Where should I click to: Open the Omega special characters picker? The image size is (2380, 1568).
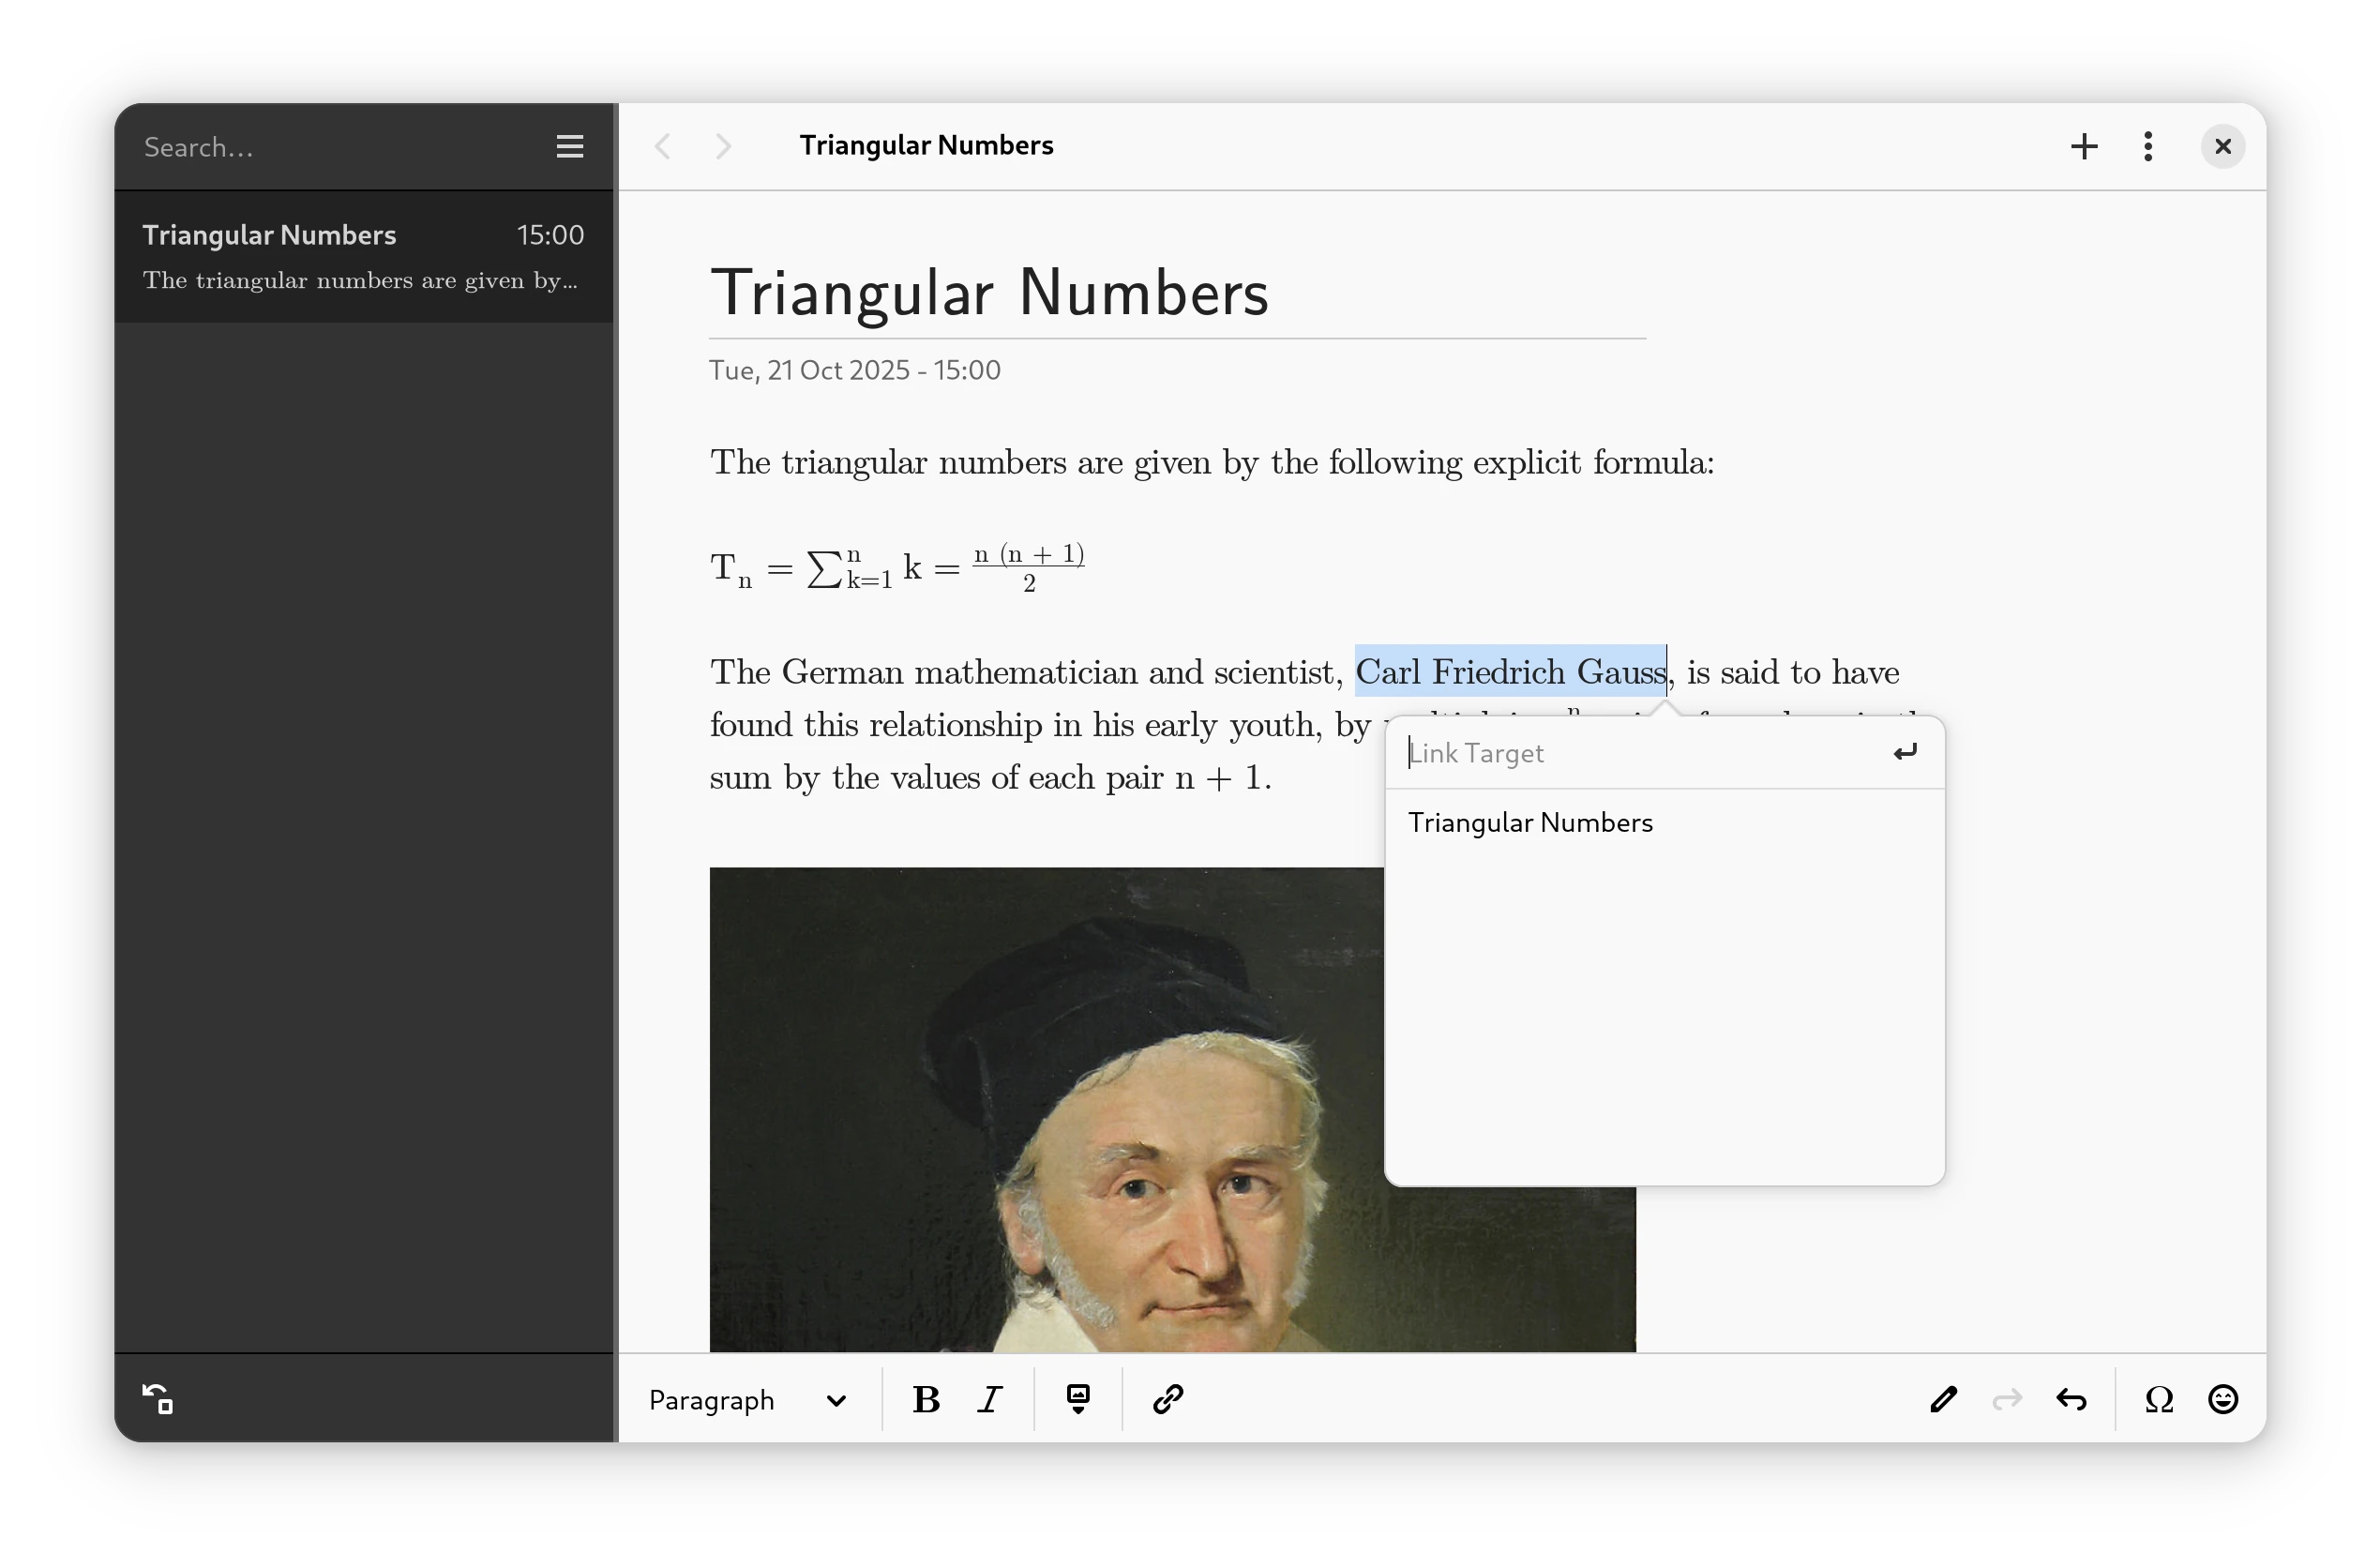tap(2159, 1399)
